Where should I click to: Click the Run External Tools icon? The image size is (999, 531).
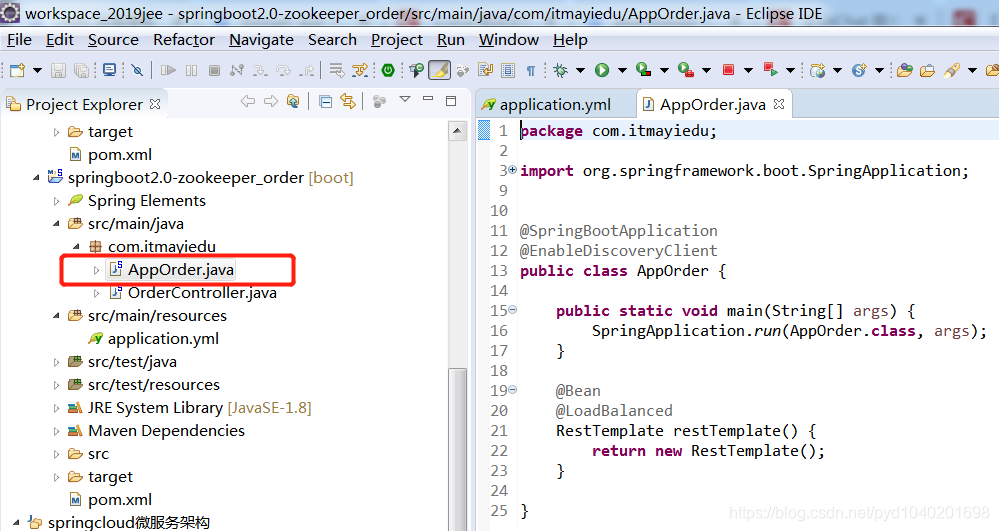click(686, 70)
